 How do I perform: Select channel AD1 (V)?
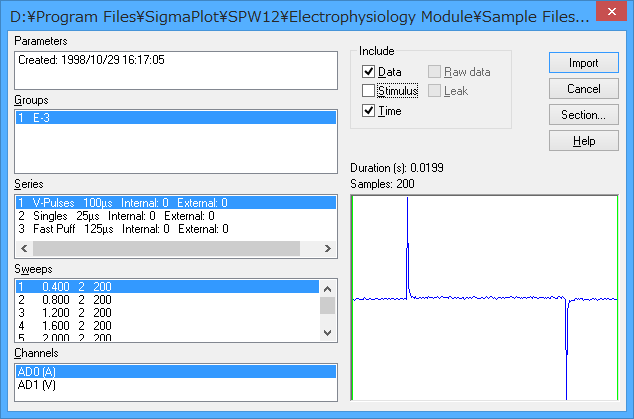click(x=176, y=385)
